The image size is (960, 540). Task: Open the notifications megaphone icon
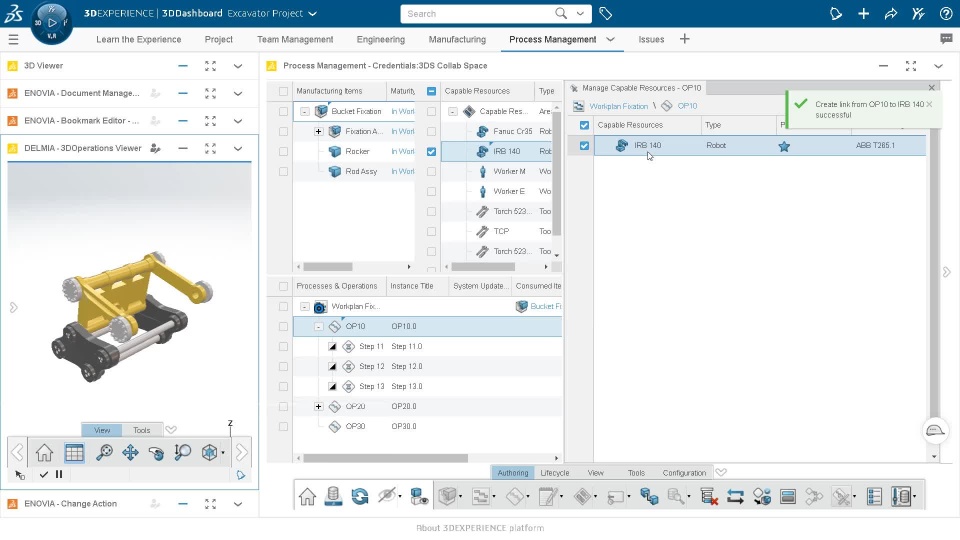(836, 13)
